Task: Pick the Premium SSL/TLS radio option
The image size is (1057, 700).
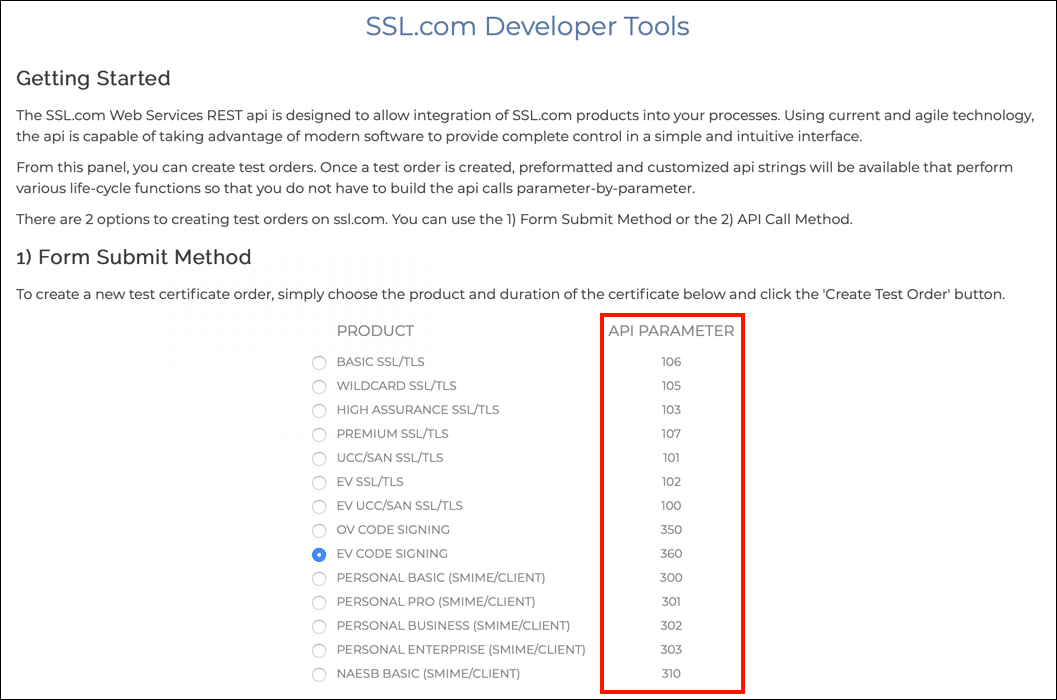Action: [319, 435]
